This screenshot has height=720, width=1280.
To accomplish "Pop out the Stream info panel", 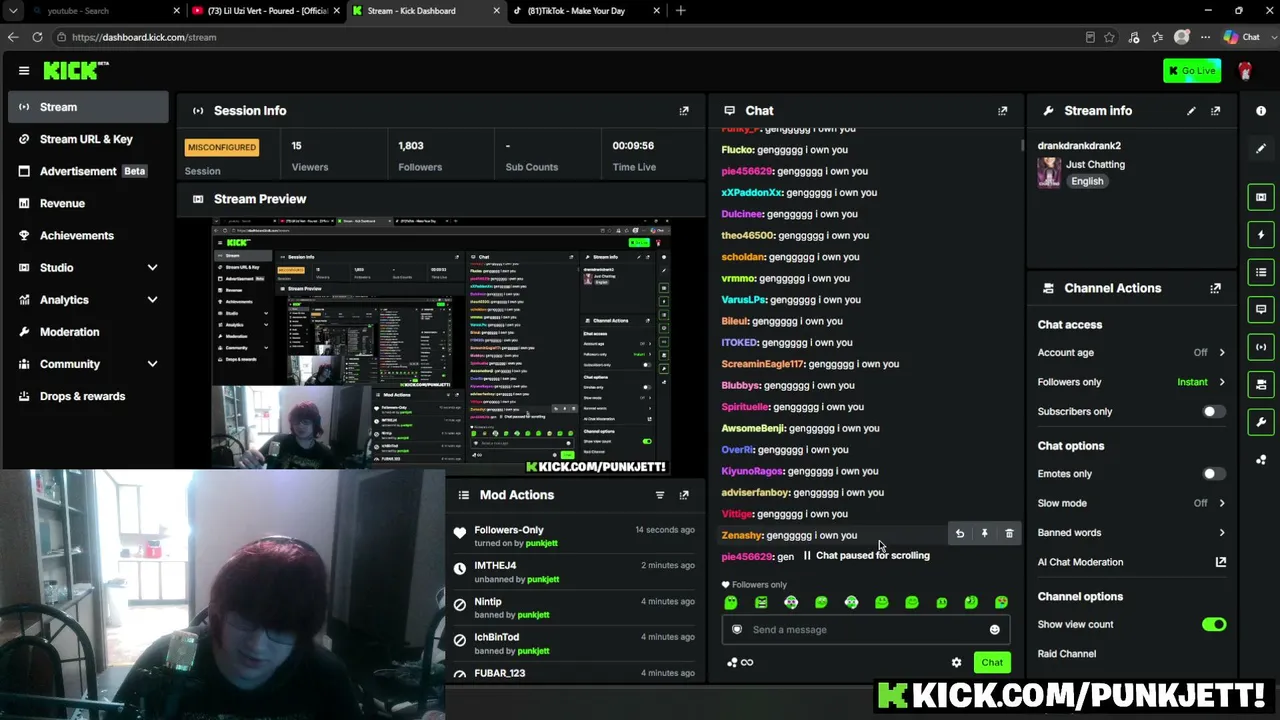I will (x=1216, y=111).
